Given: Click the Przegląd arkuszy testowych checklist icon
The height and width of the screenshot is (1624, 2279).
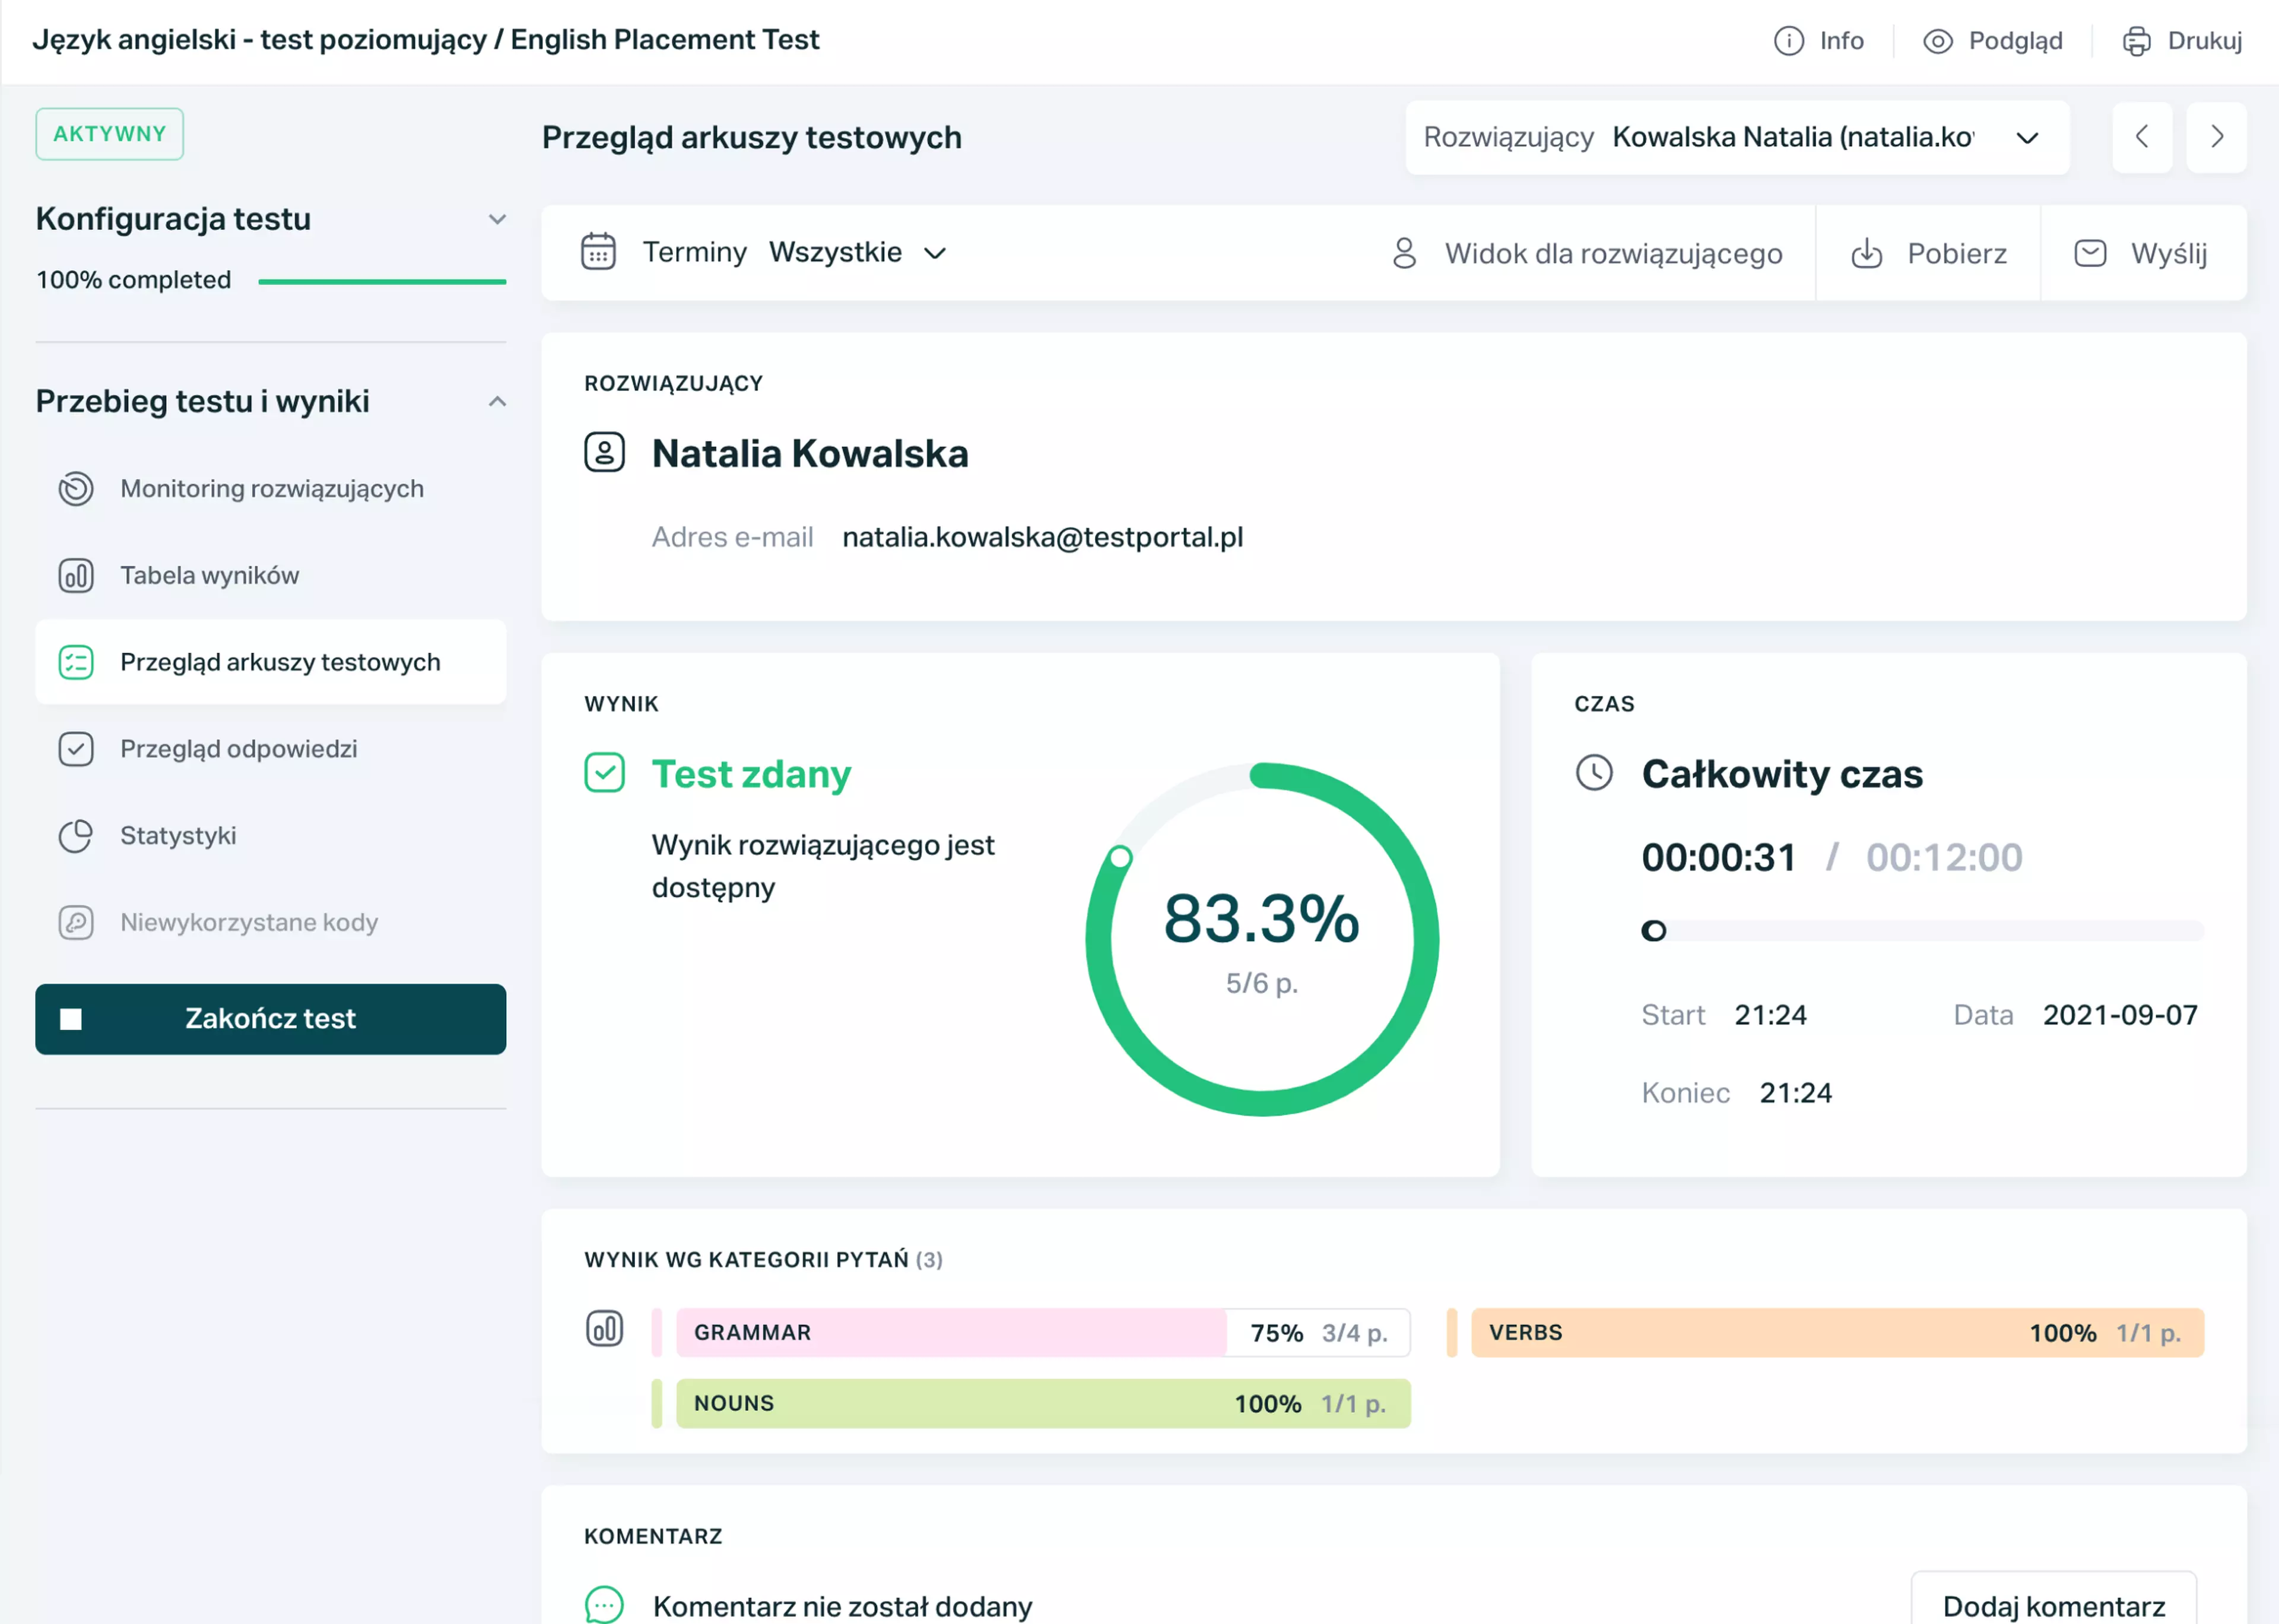Looking at the screenshot, I should click(x=76, y=662).
